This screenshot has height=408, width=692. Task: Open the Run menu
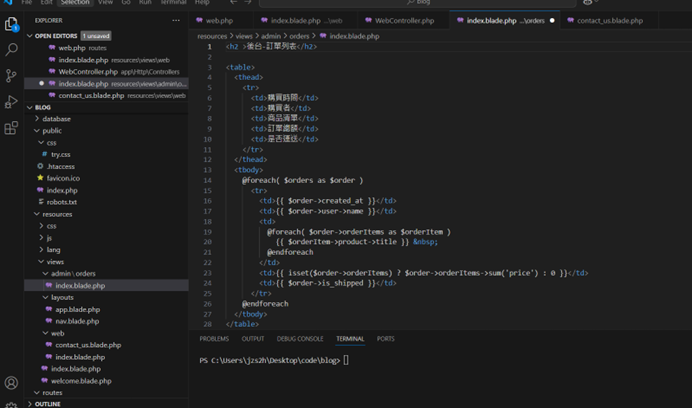click(x=145, y=2)
